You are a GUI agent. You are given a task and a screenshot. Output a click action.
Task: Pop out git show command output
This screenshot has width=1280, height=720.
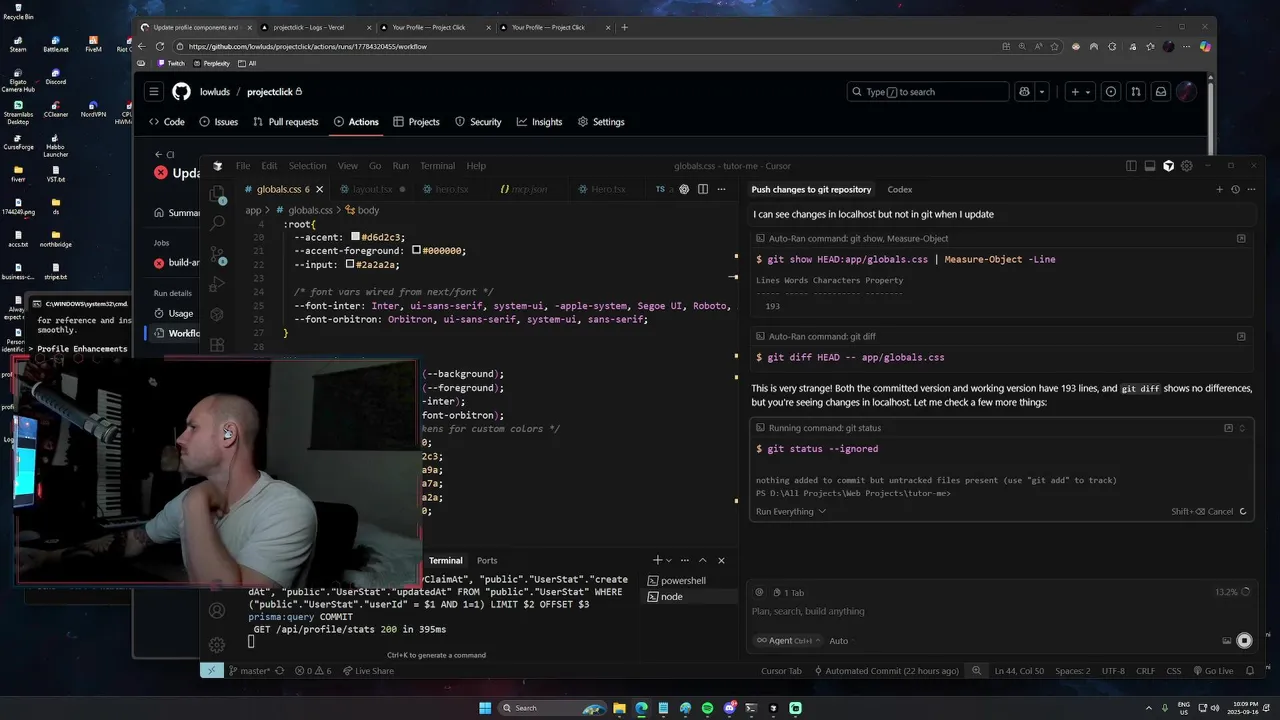pos(1241,238)
